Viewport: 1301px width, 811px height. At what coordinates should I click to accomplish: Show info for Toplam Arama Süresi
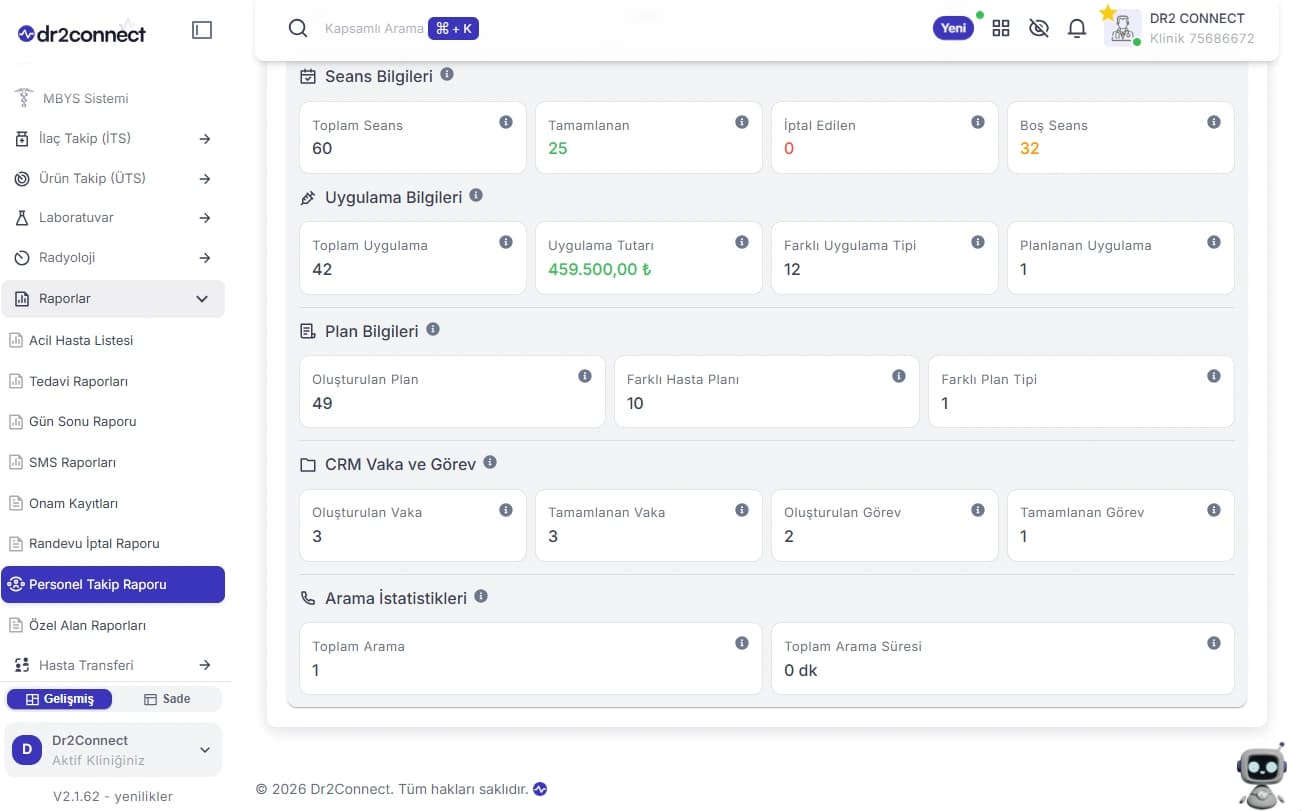[x=1214, y=643]
